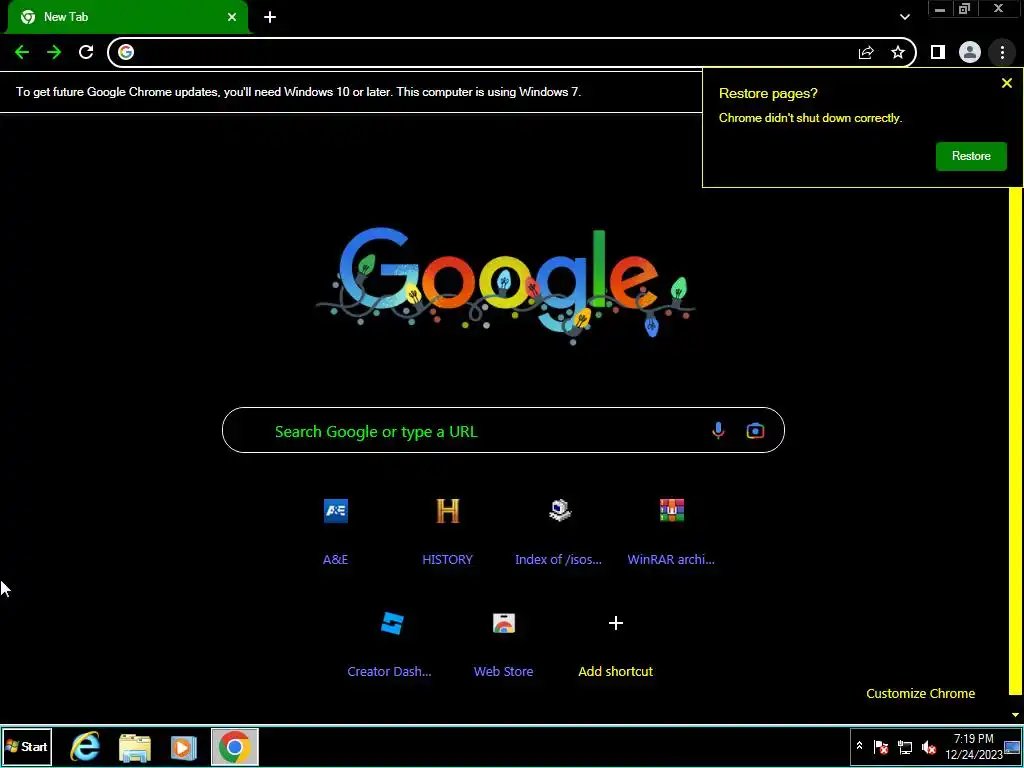The height and width of the screenshot is (768, 1024).
Task: Click the Google holiday doodle logo
Action: [505, 285]
